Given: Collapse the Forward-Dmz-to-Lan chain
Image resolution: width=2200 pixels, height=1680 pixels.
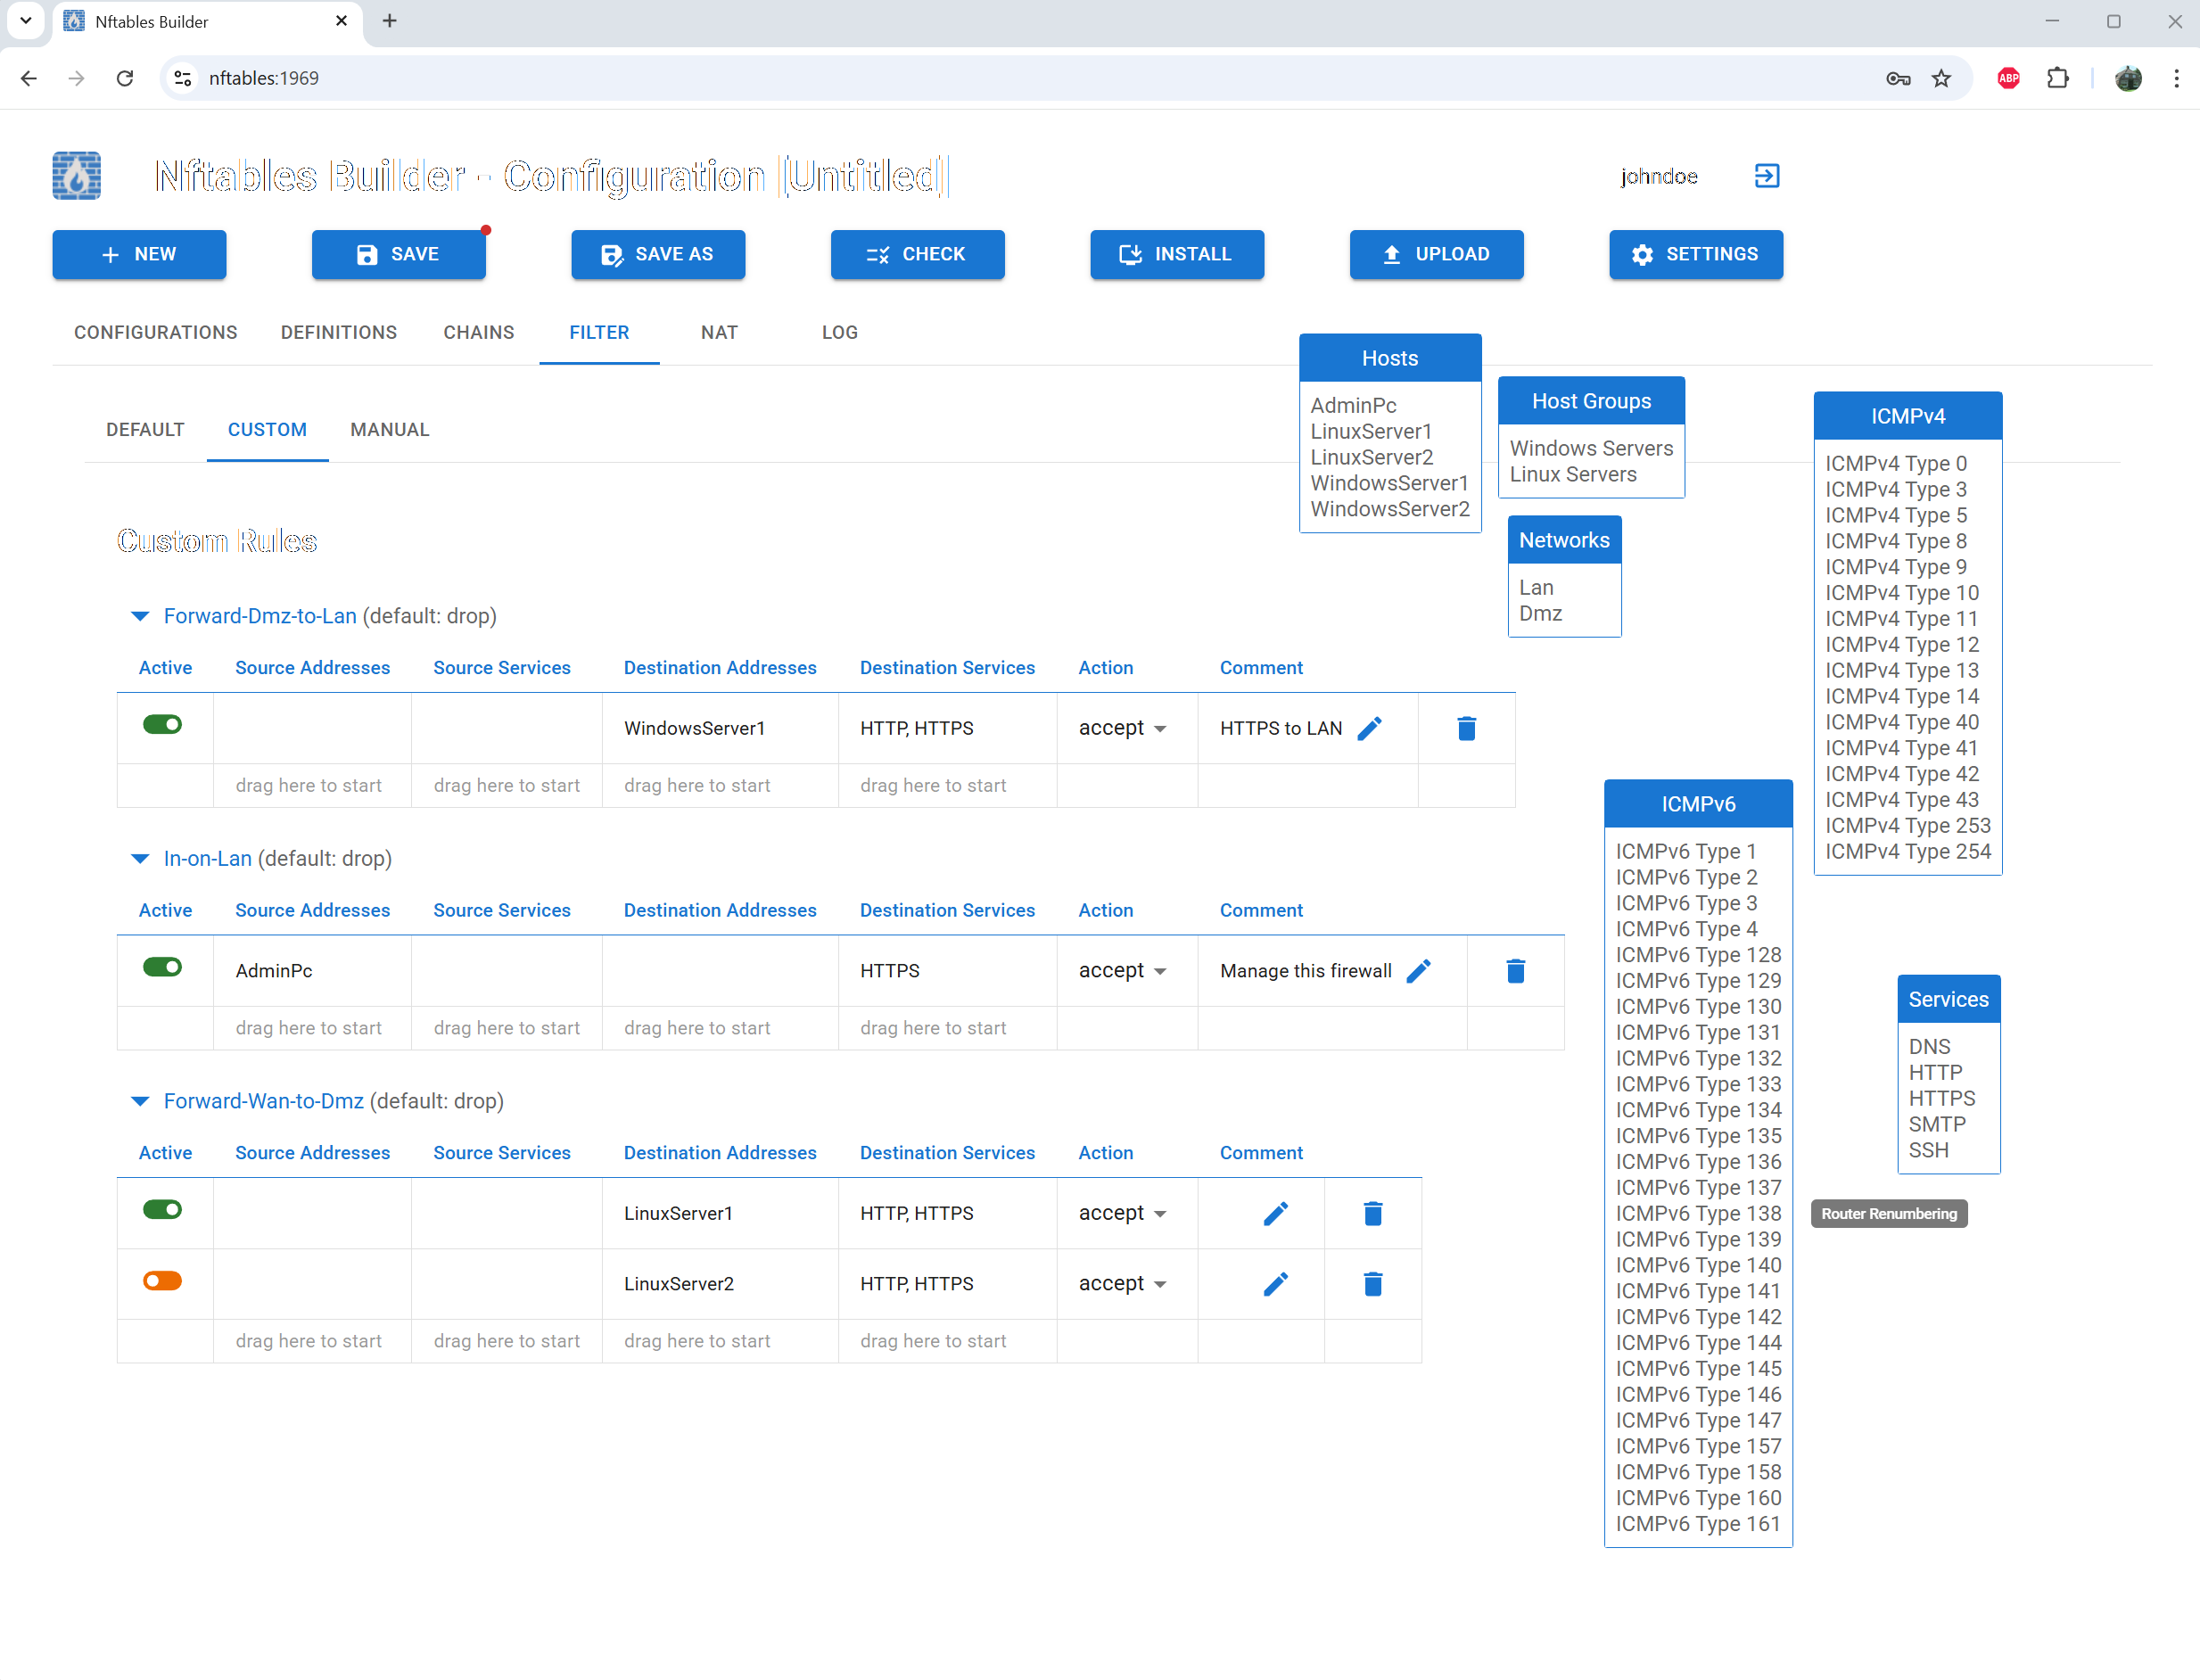Looking at the screenshot, I should click(x=140, y=616).
